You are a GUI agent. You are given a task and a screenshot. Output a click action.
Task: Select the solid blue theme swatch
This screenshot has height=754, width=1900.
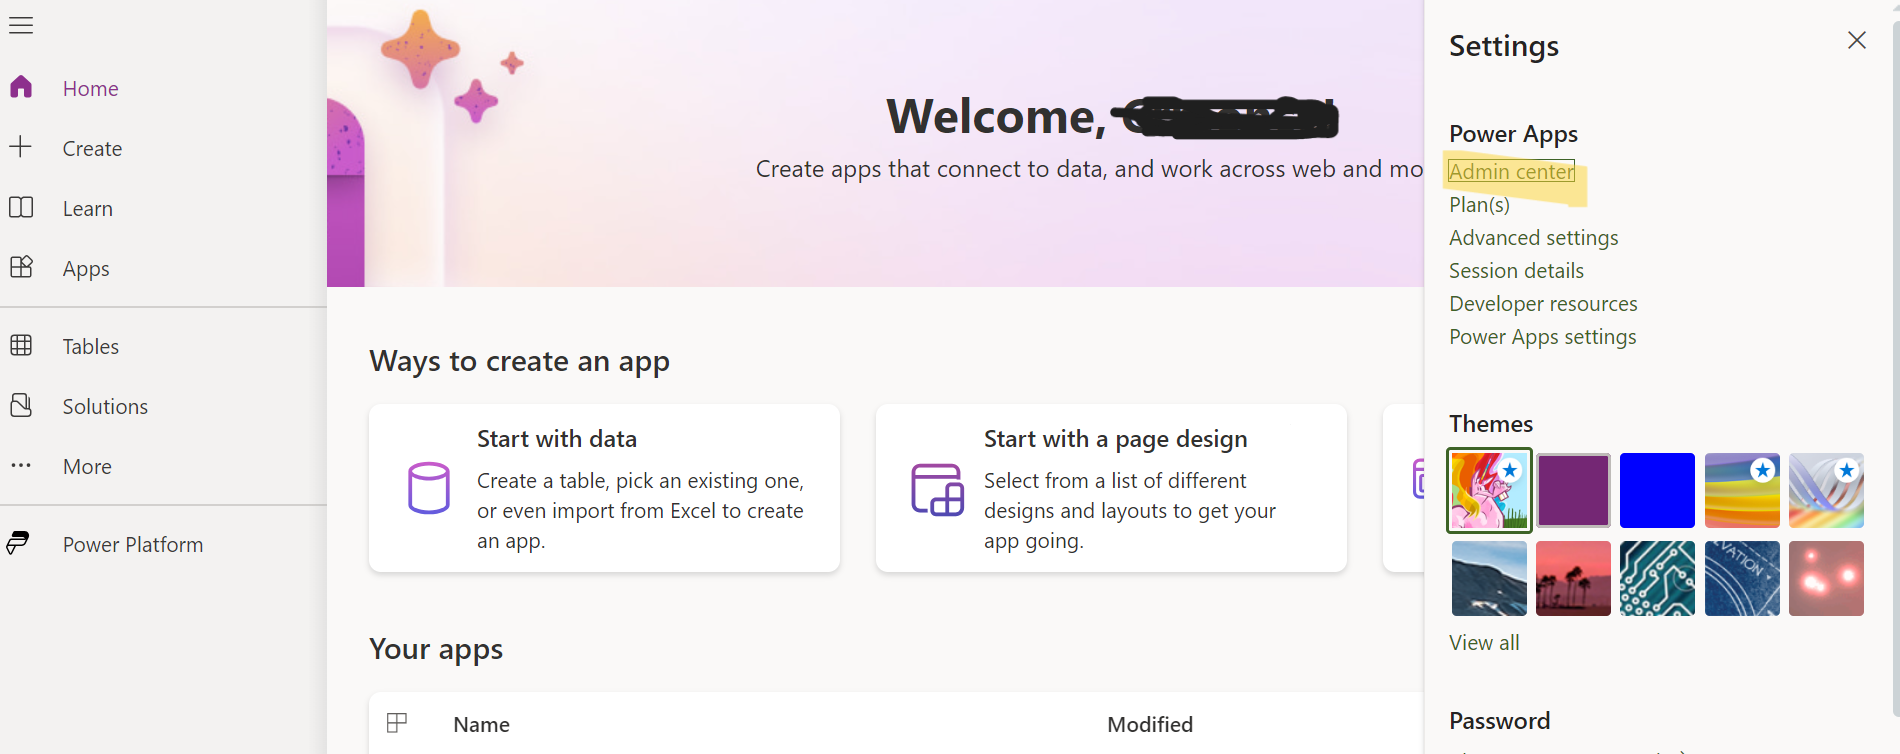pos(1657,490)
